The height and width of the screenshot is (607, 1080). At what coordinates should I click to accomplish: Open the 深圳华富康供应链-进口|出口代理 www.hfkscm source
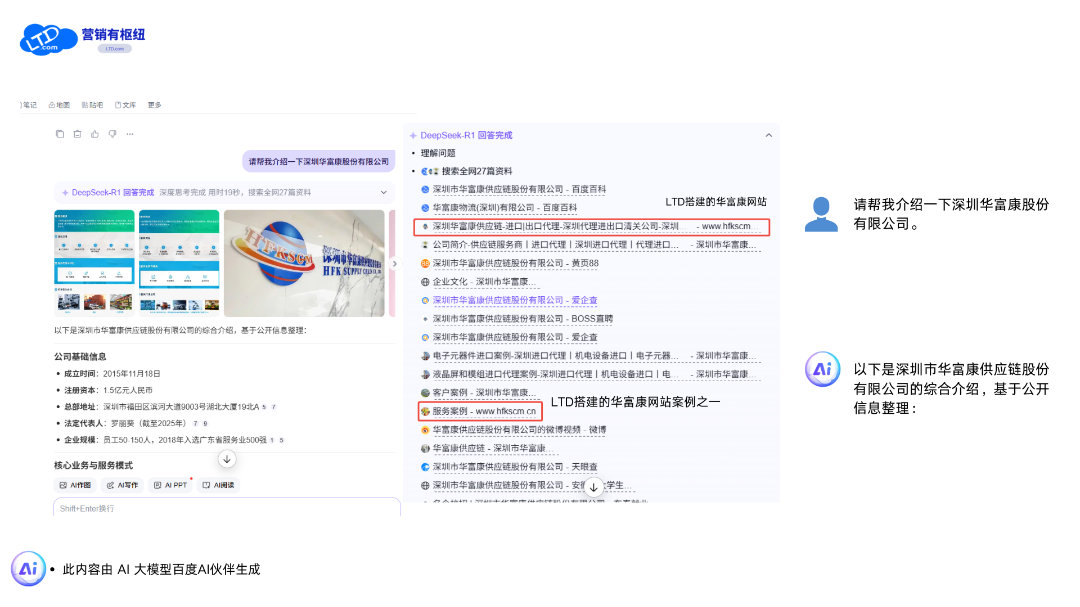[x=592, y=226]
